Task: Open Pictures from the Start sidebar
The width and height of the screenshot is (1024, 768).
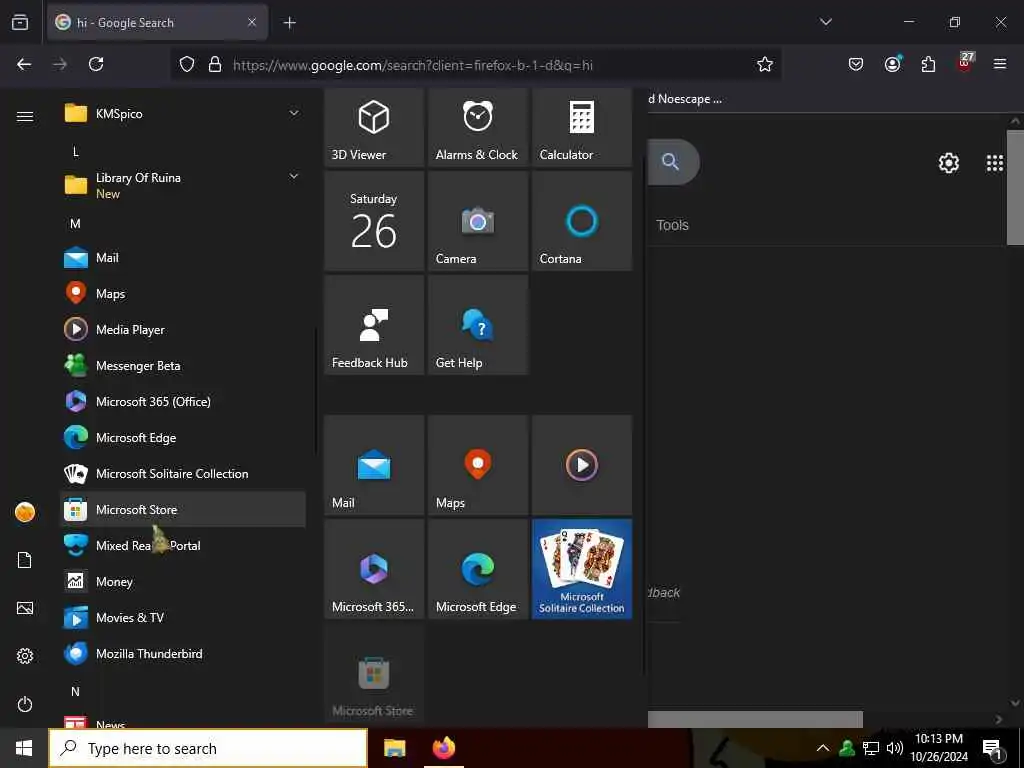Action: pos(25,608)
